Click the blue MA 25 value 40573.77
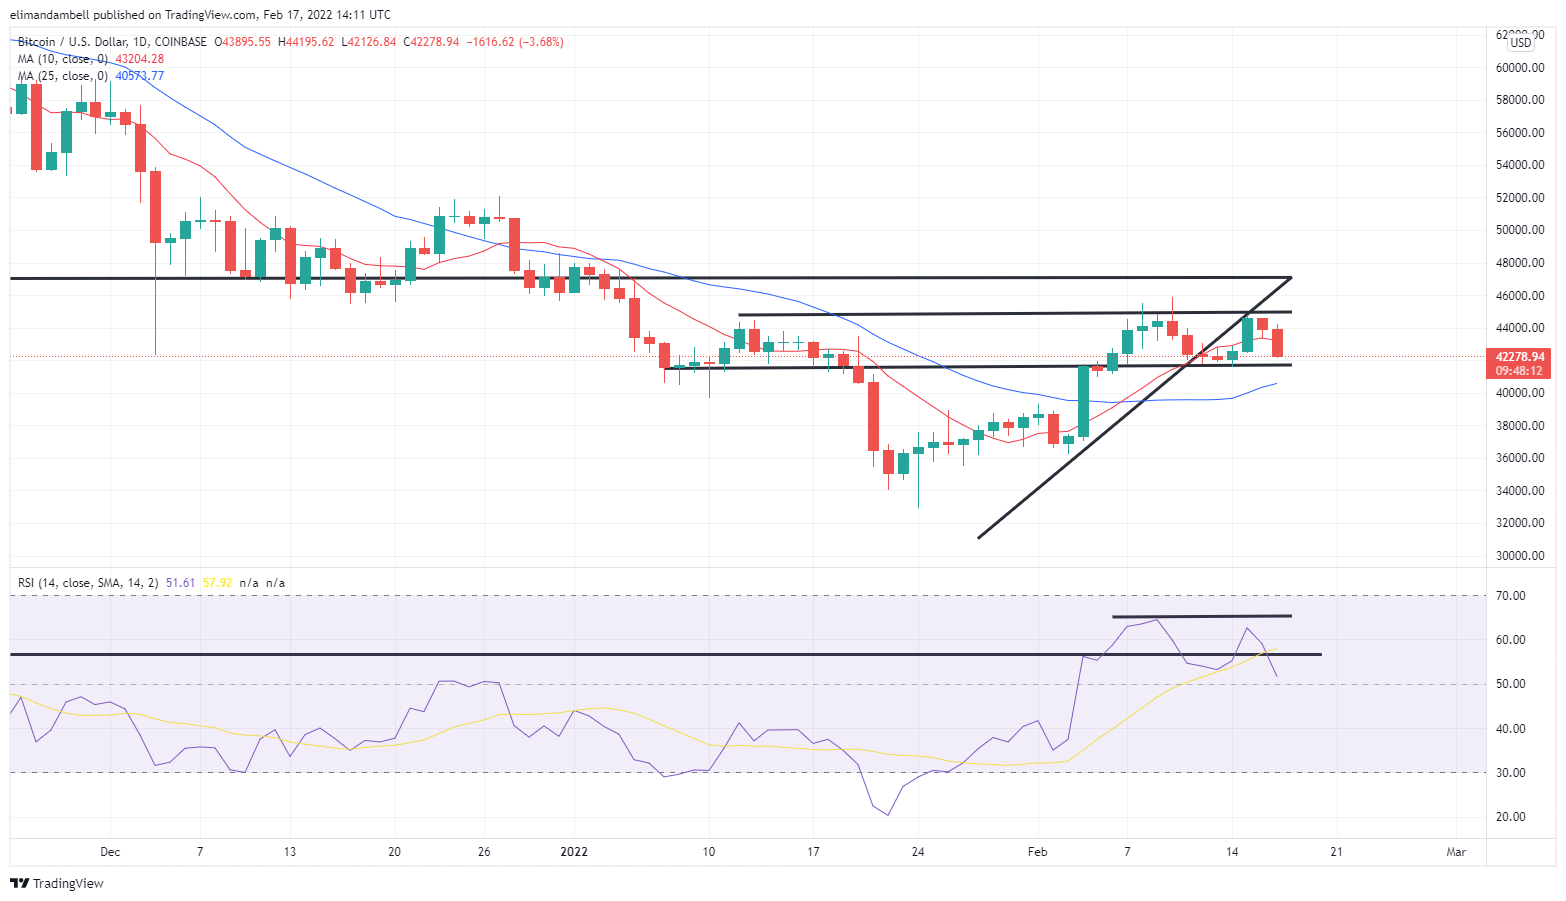1566x901 pixels. 140,76
